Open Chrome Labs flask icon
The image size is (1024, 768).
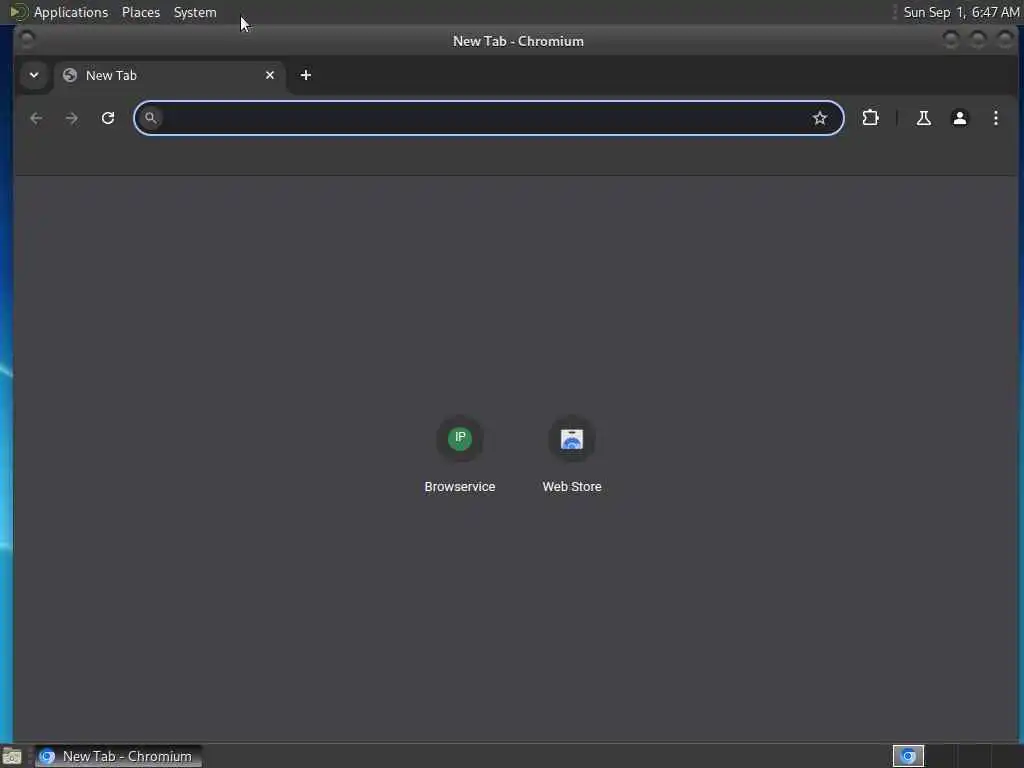(923, 118)
